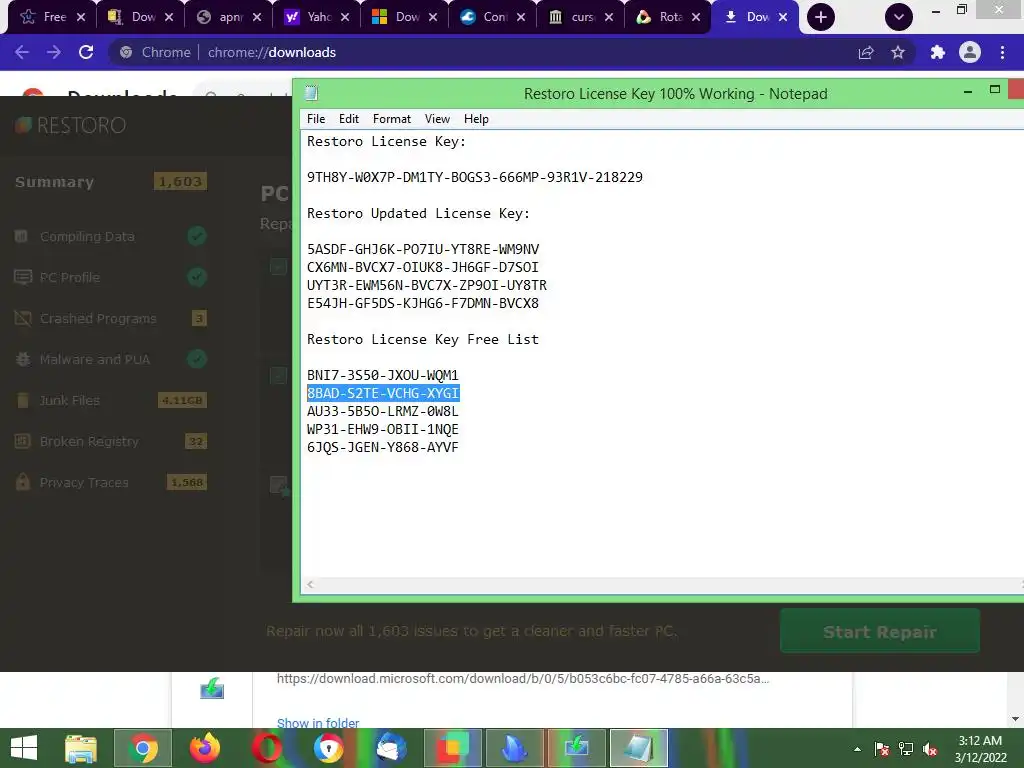Close the 'Rota' tab
Screen dimensions: 1024x768
coord(696,17)
